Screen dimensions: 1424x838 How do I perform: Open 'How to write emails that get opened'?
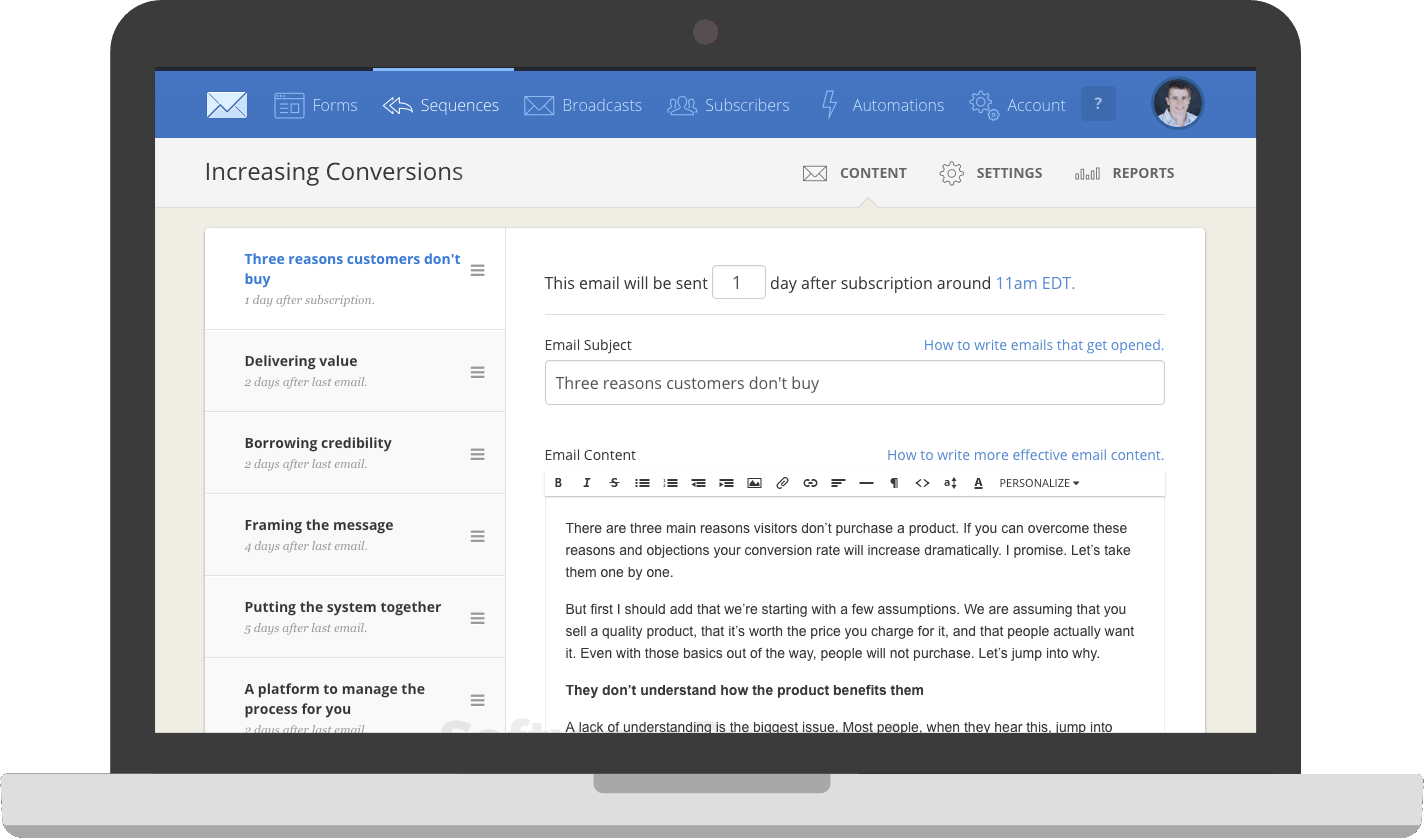click(1043, 344)
